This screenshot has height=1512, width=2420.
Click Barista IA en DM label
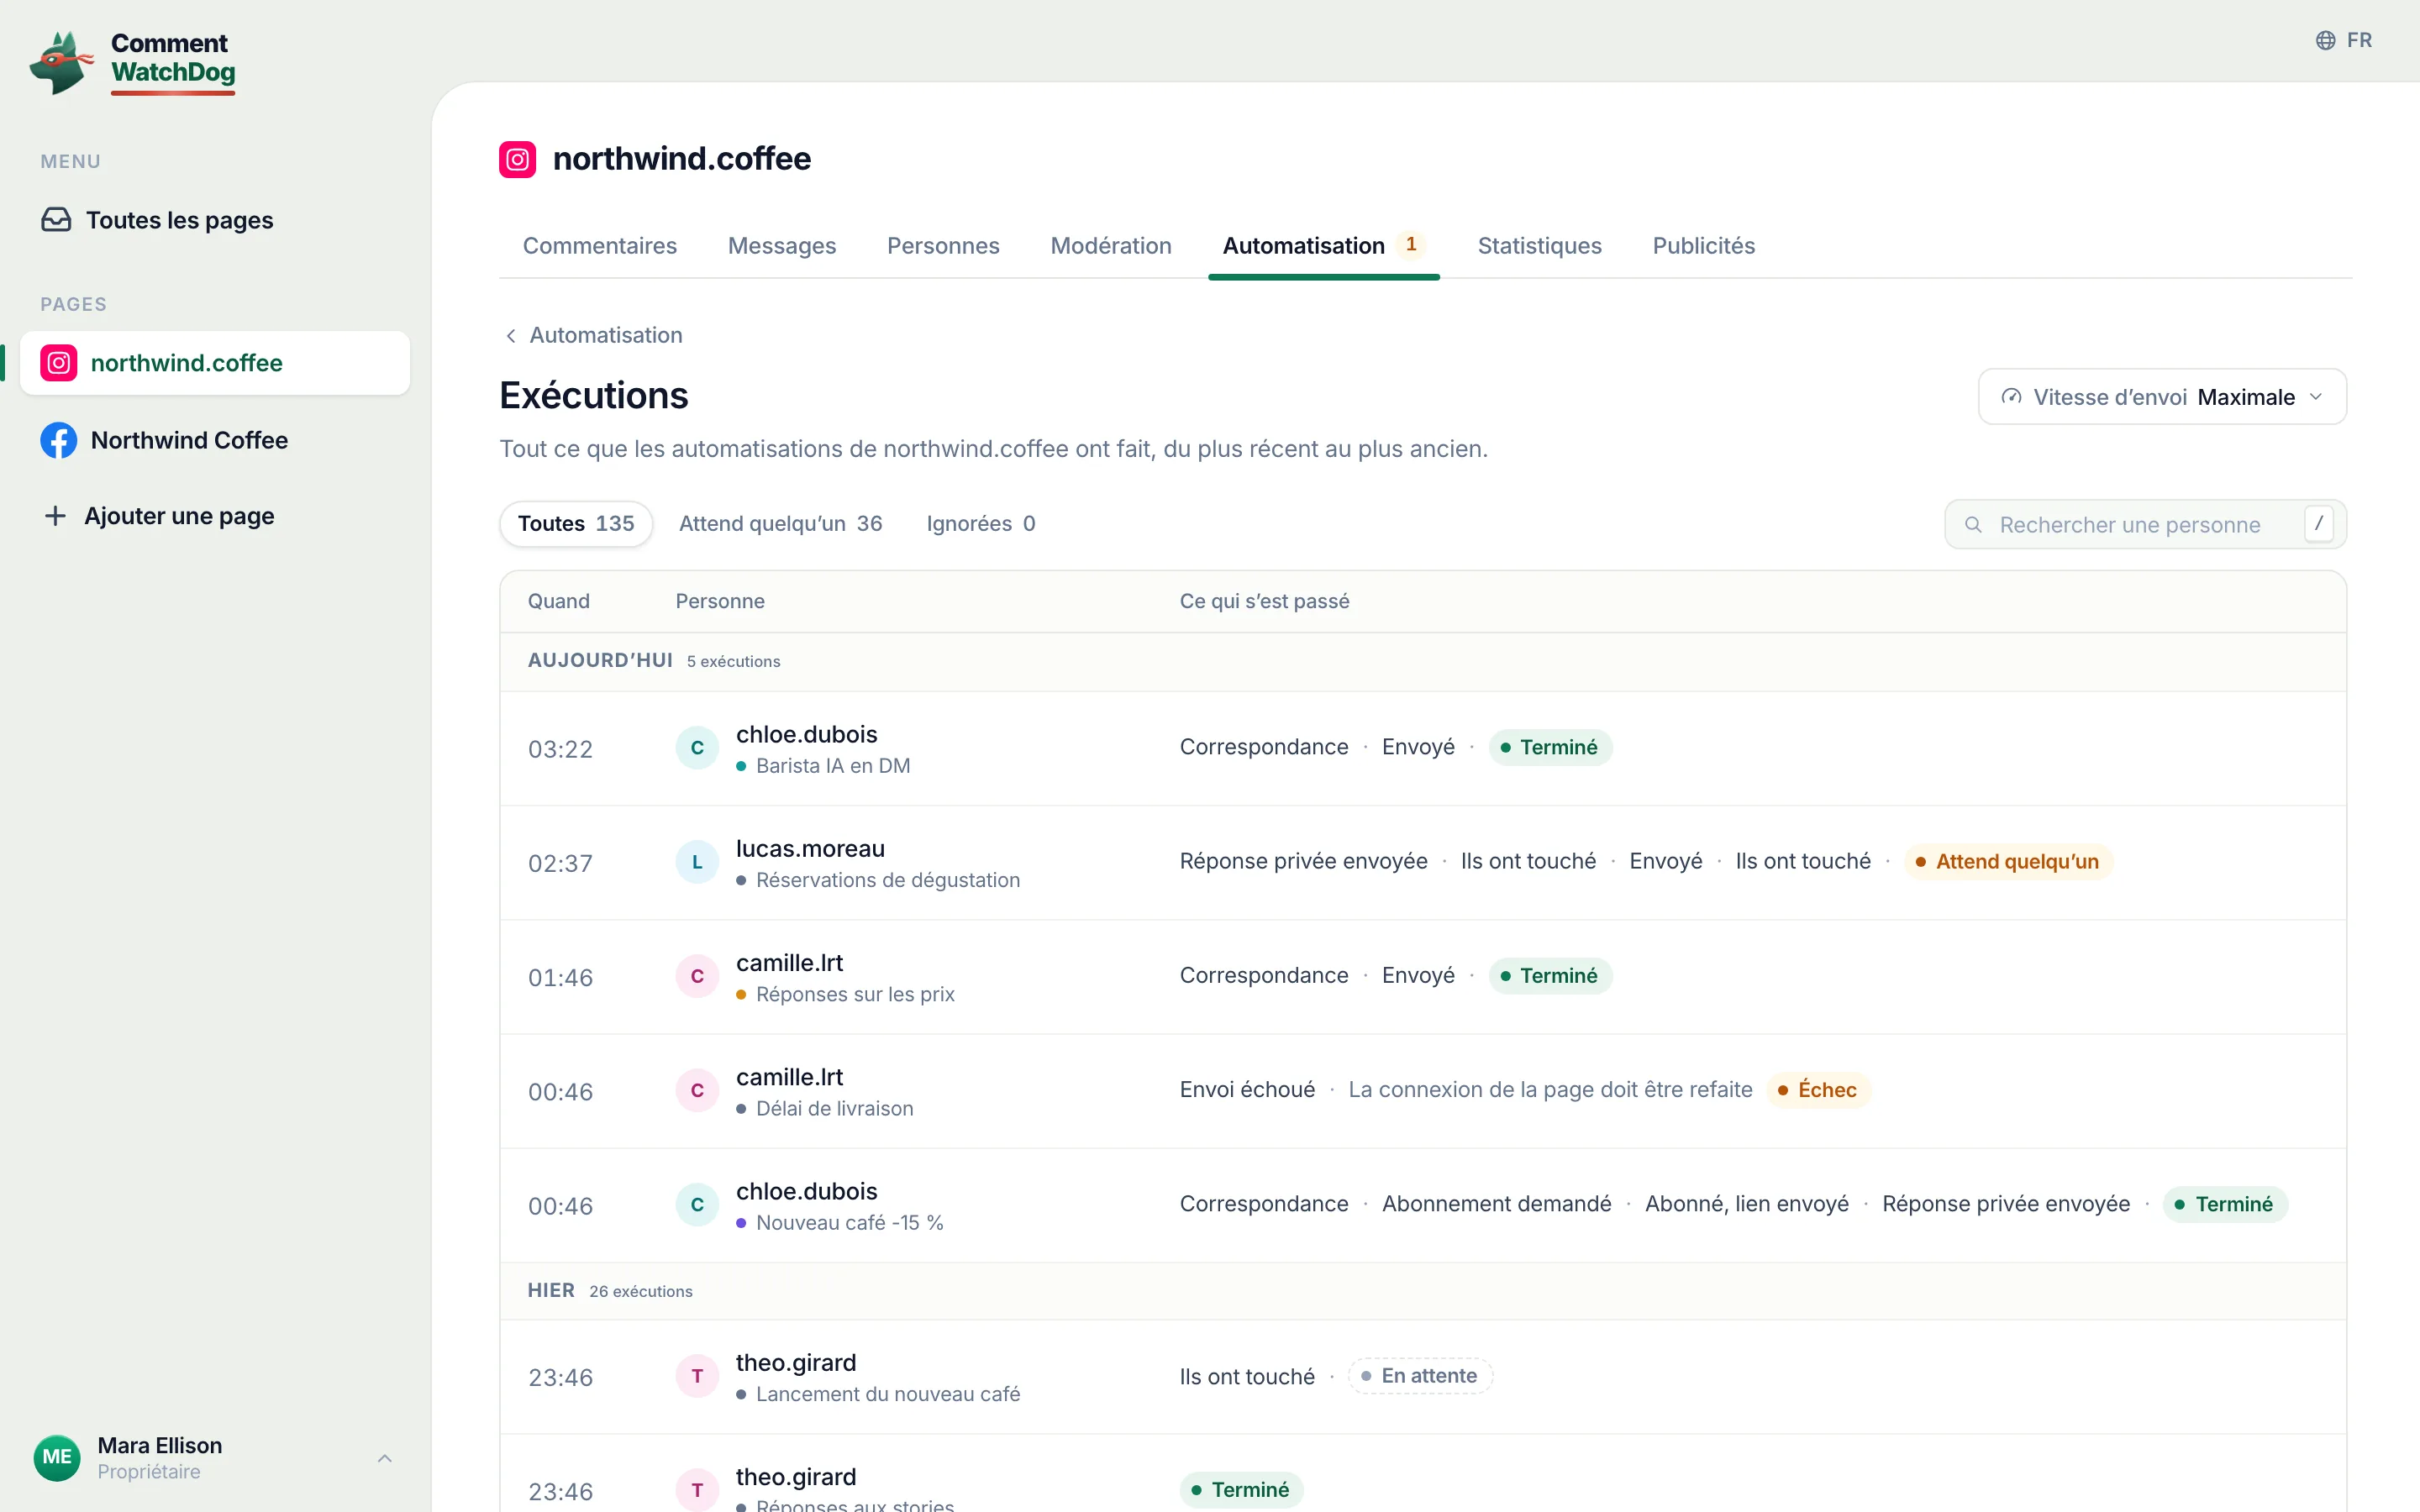[833, 766]
